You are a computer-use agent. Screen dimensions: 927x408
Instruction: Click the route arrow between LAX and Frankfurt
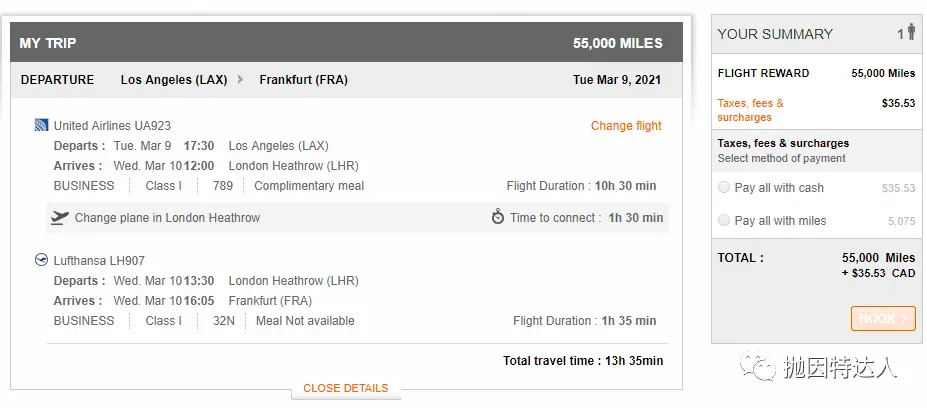(x=241, y=79)
